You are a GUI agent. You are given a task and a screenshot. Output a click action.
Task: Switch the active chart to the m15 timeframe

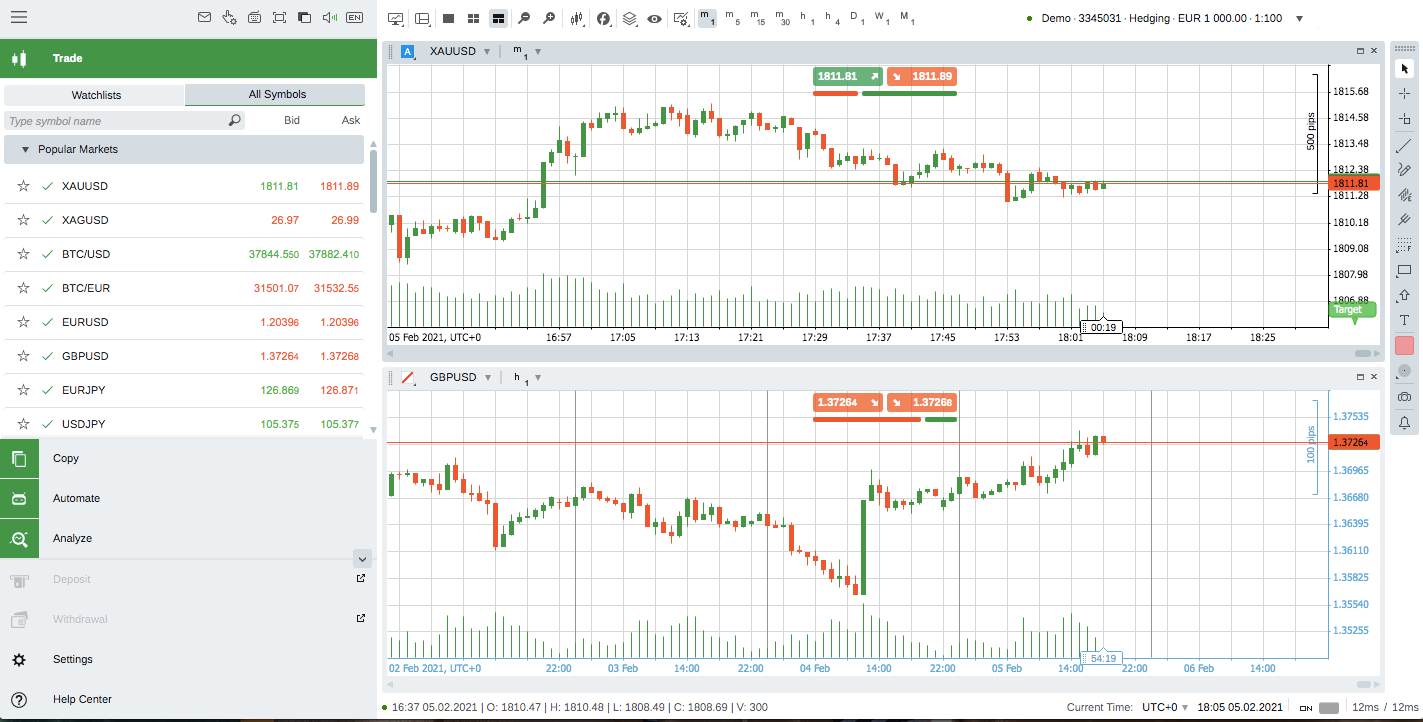(x=757, y=18)
